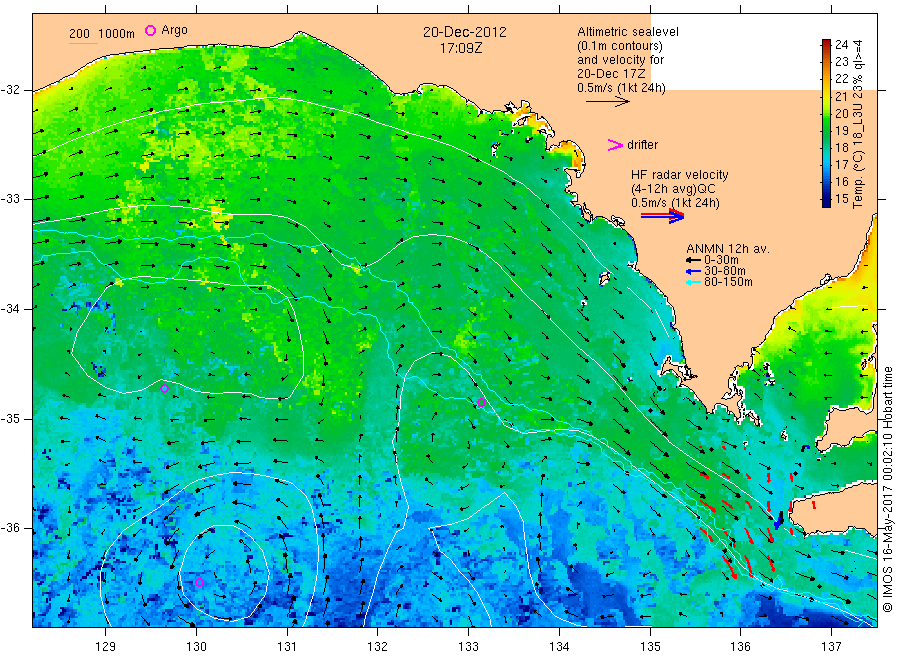Click the blue ANMN mooring arrow near Kangaroo Island

778,520
